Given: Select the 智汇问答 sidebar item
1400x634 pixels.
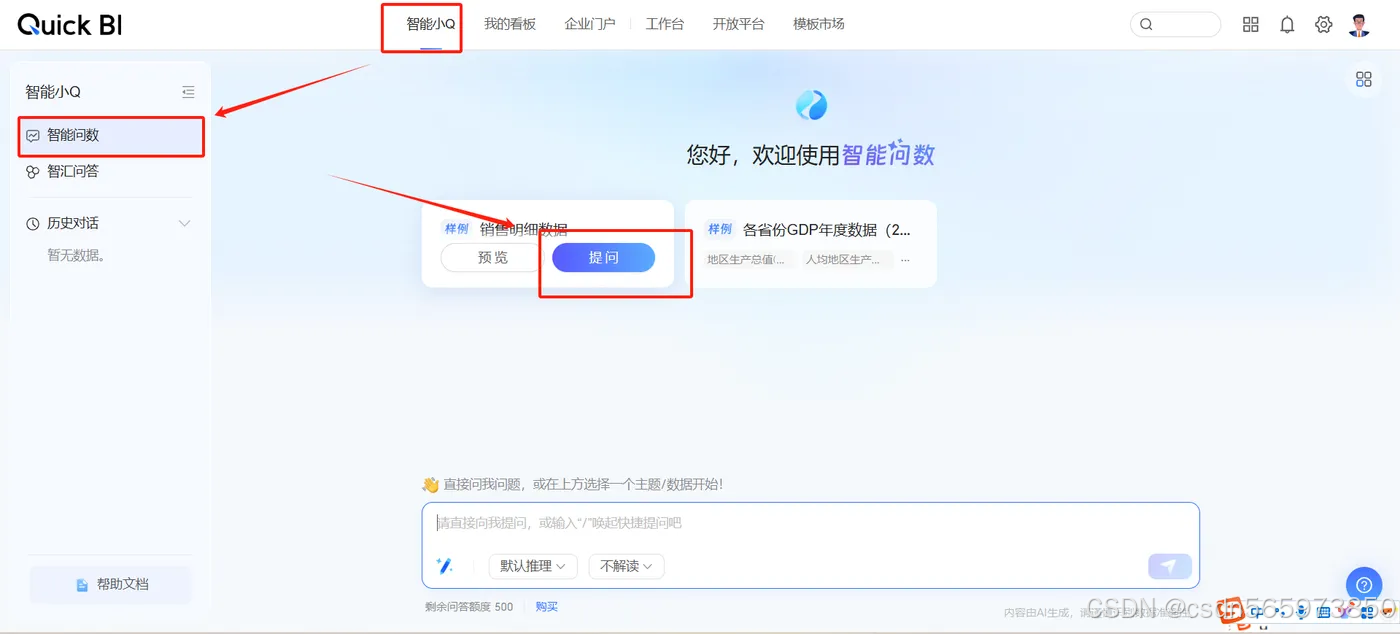Looking at the screenshot, I should 70,171.
